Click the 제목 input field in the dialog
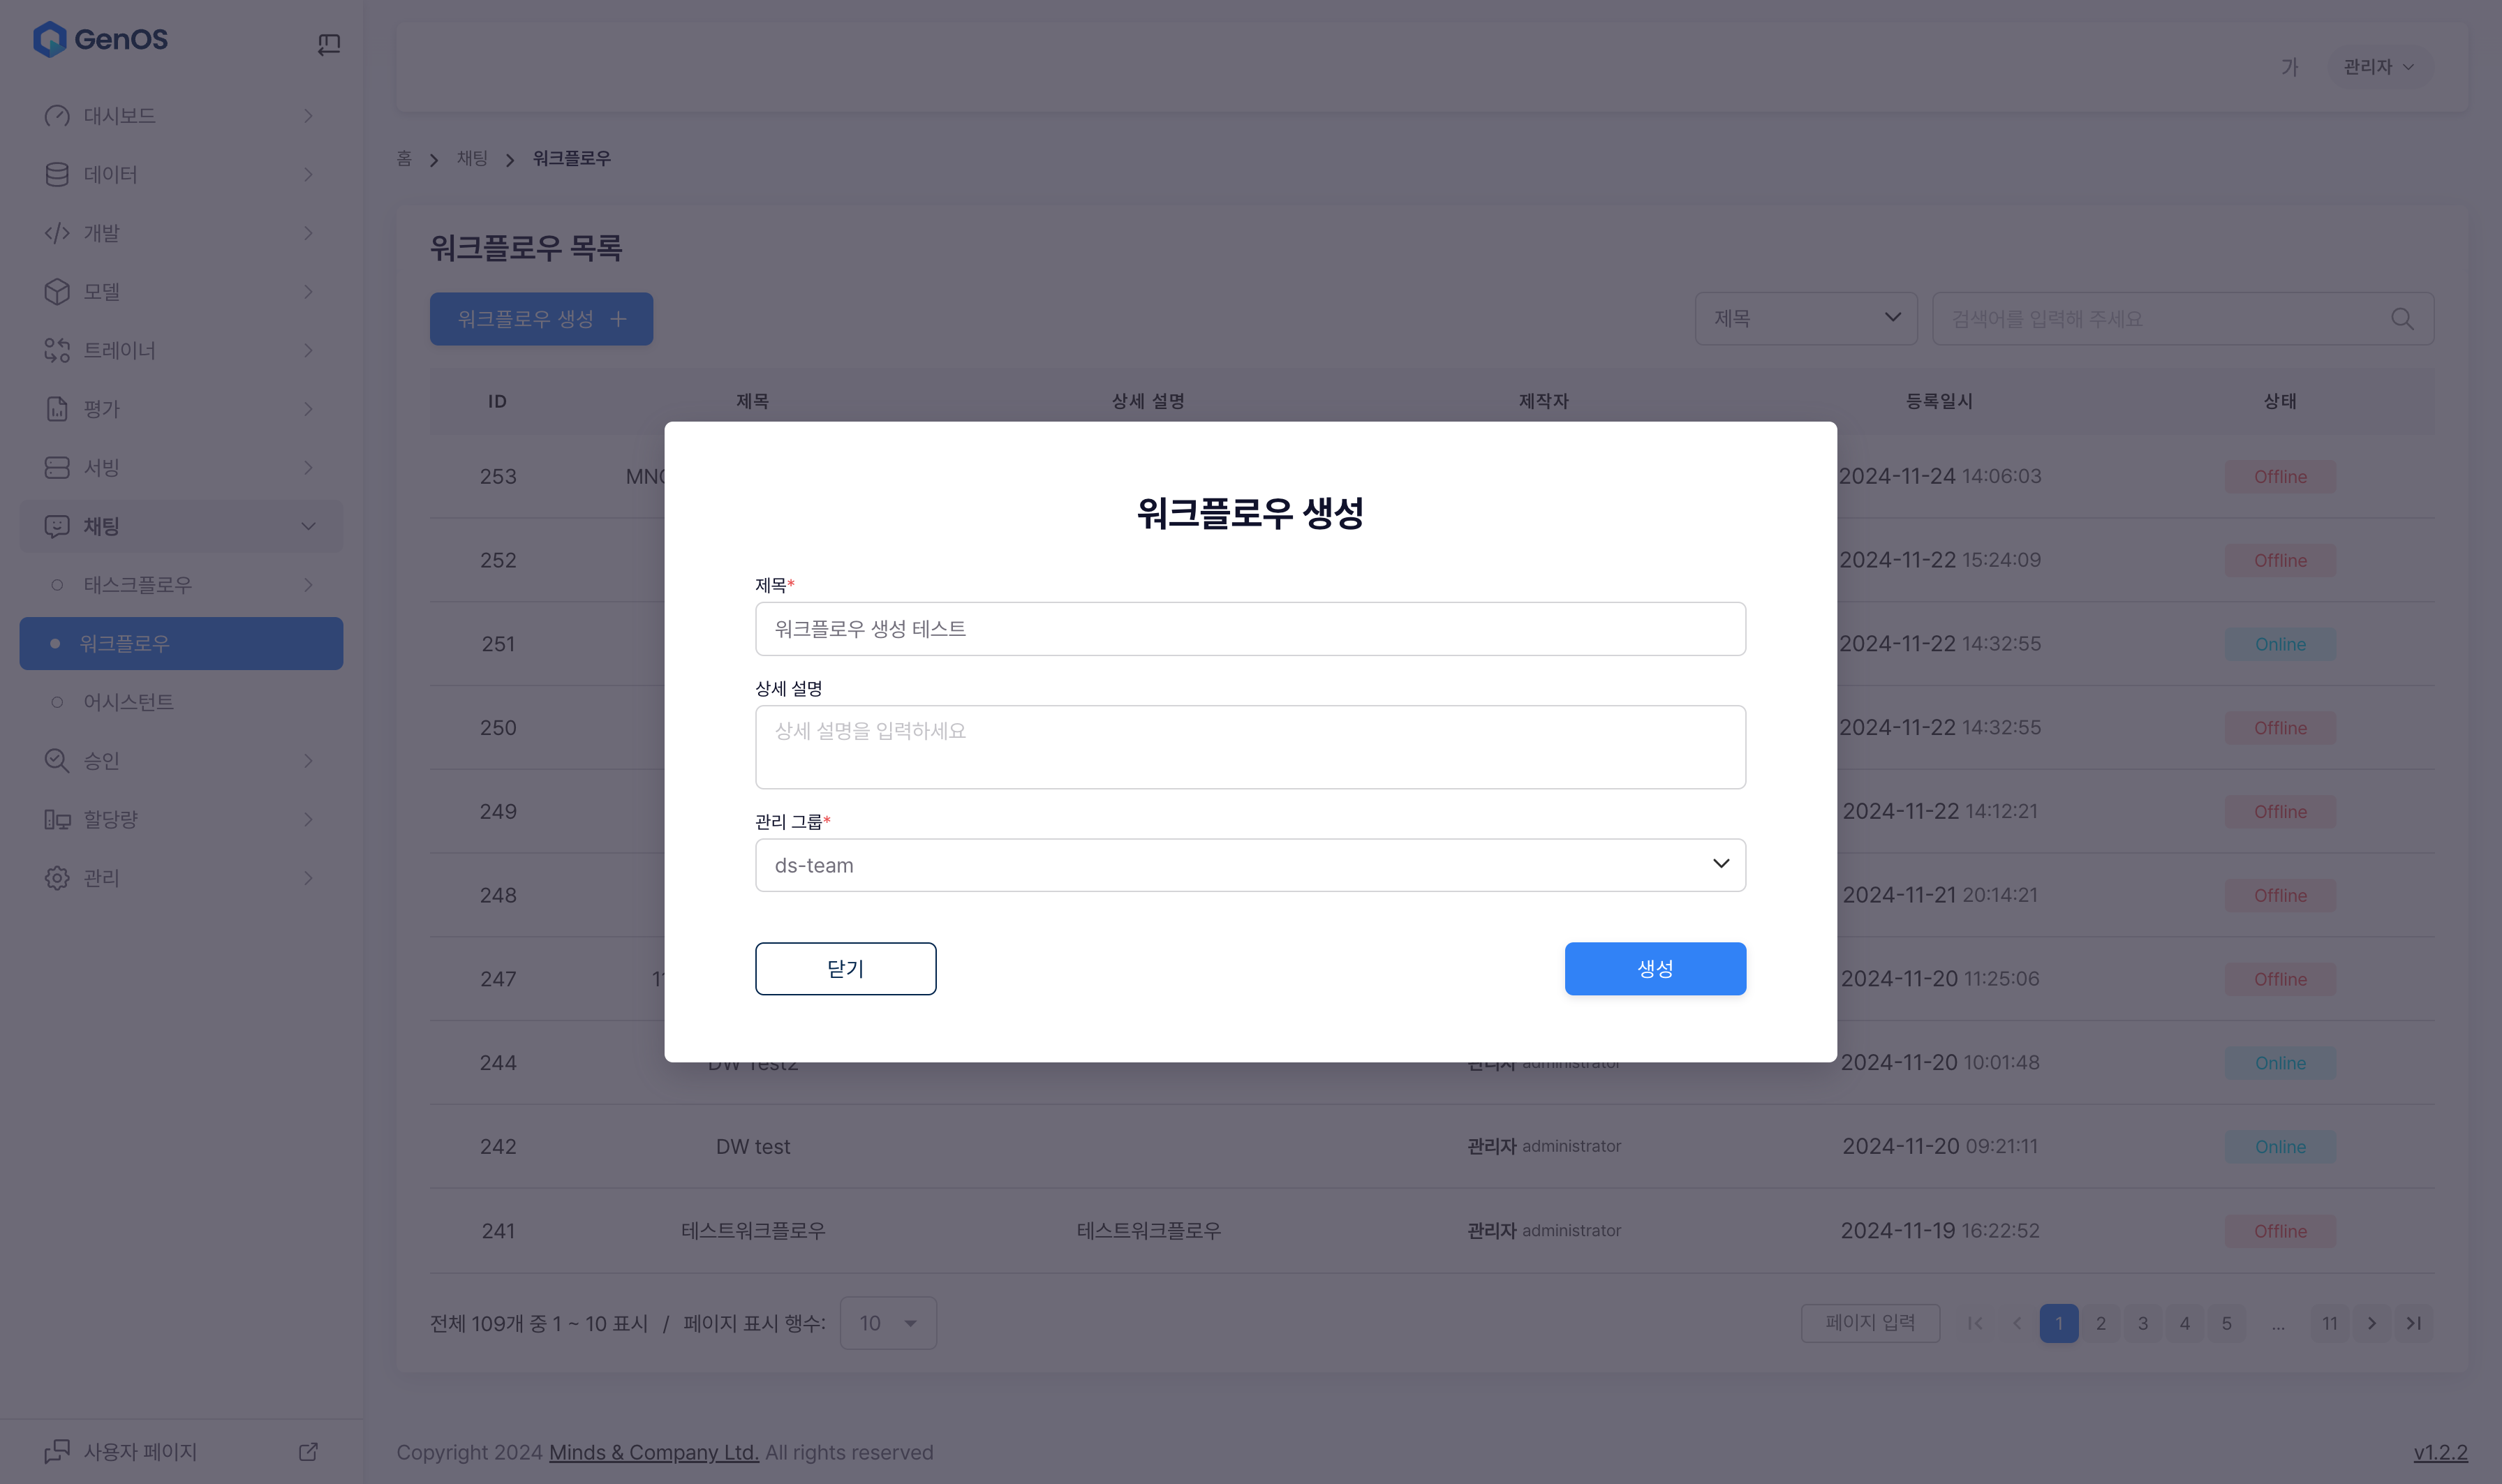The image size is (2502, 1484). [x=1250, y=629]
